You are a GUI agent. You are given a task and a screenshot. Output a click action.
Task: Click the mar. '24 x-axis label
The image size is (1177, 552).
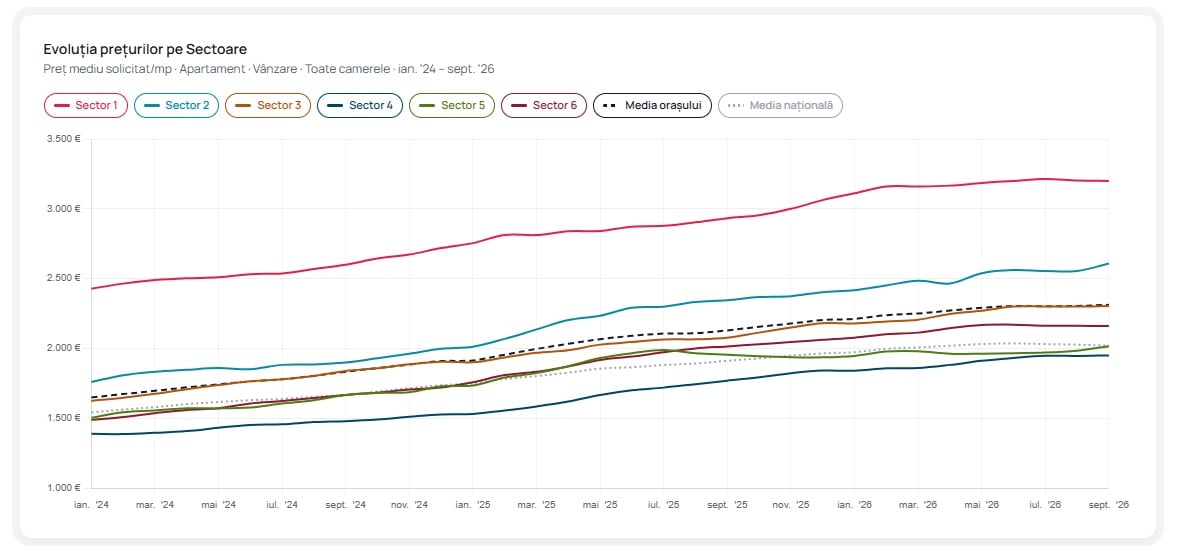(155, 505)
